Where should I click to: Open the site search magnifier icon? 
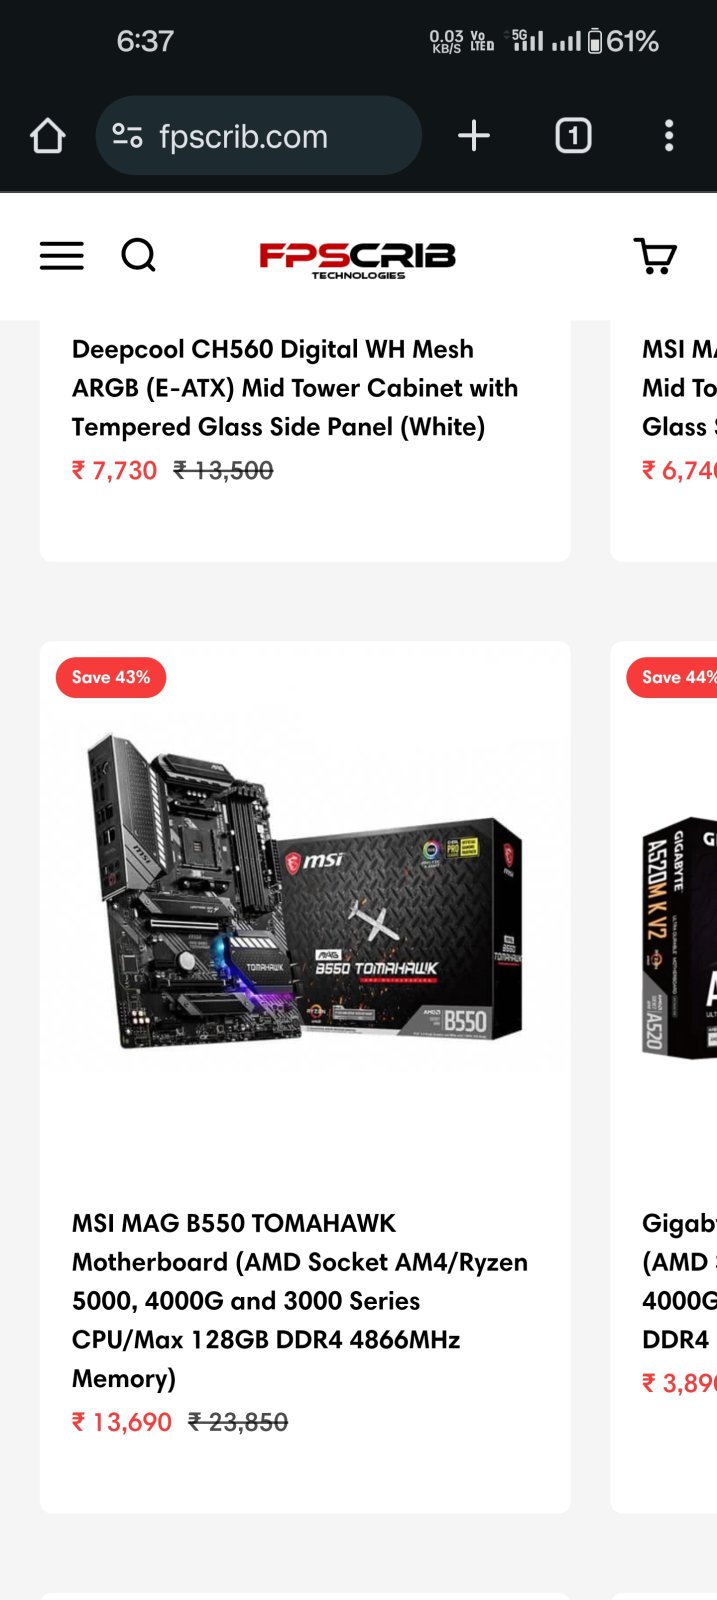pyautogui.click(x=139, y=256)
